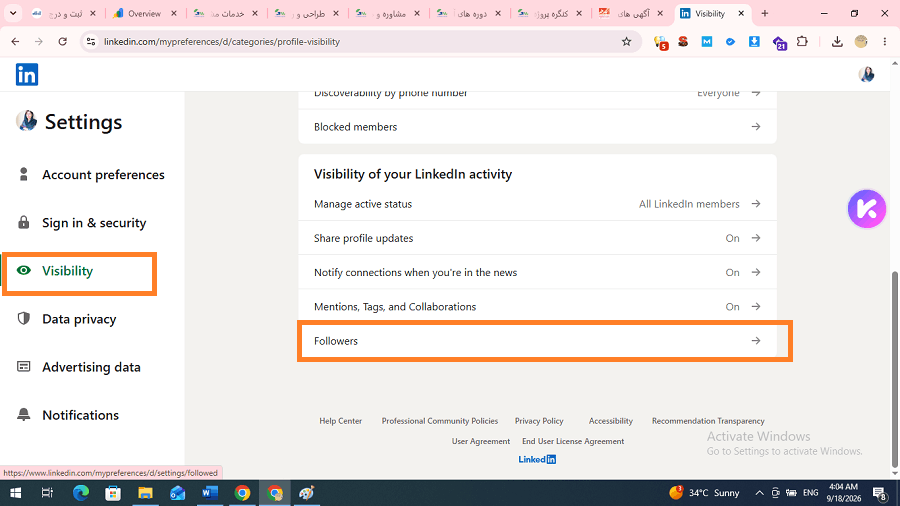Open profile avatar menu in LinkedIn header
The height and width of the screenshot is (506, 900).
(x=866, y=75)
